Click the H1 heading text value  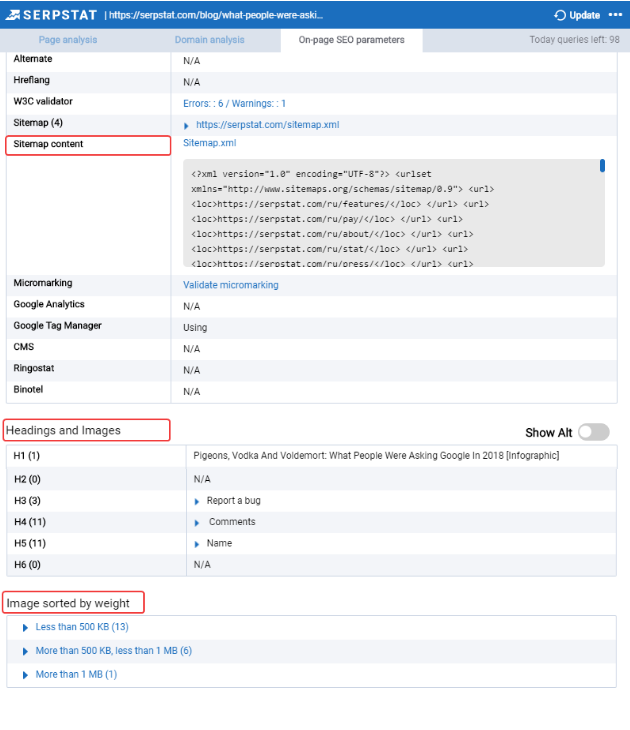[376, 455]
